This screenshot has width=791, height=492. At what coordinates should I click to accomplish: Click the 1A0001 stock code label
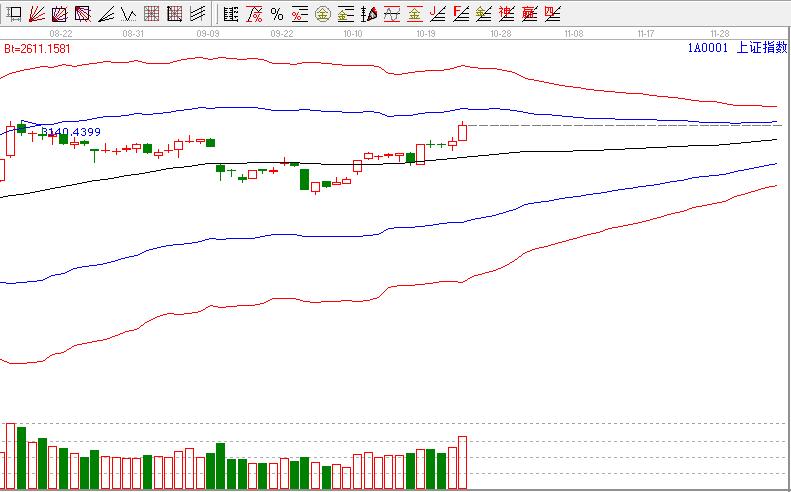tap(707, 47)
